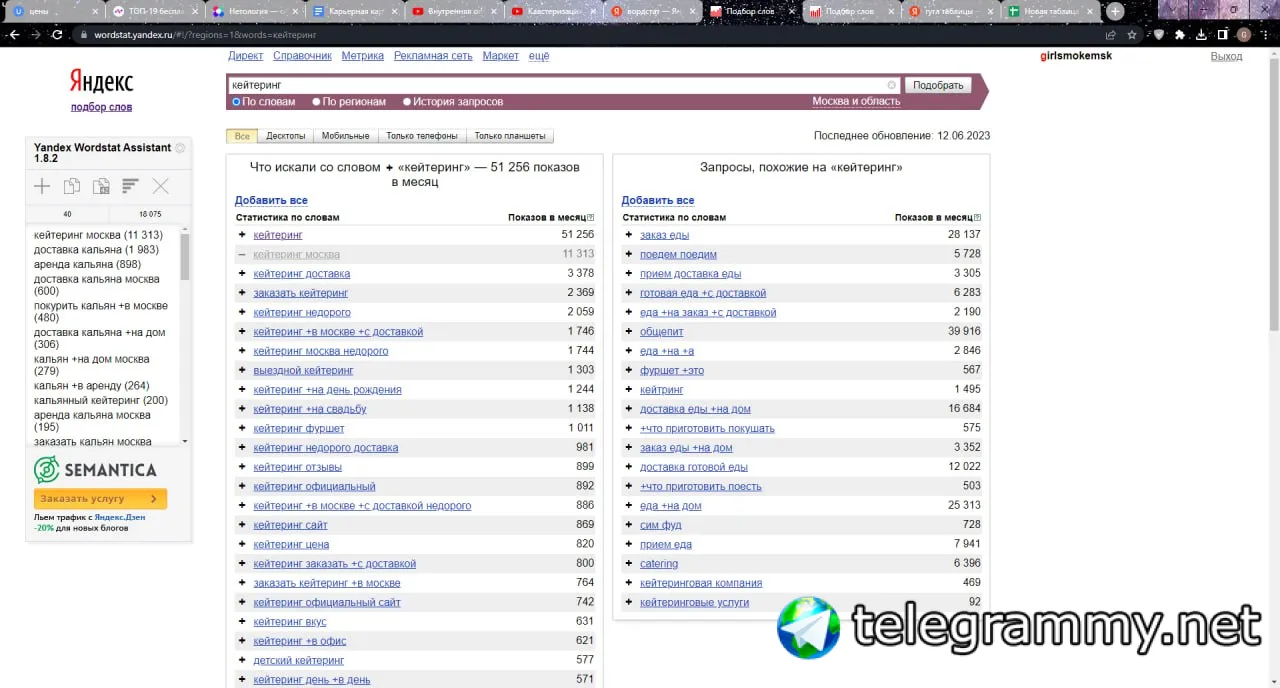Click help icon by right 'Показов в месяц'
The height and width of the screenshot is (688, 1280).
click(x=977, y=217)
